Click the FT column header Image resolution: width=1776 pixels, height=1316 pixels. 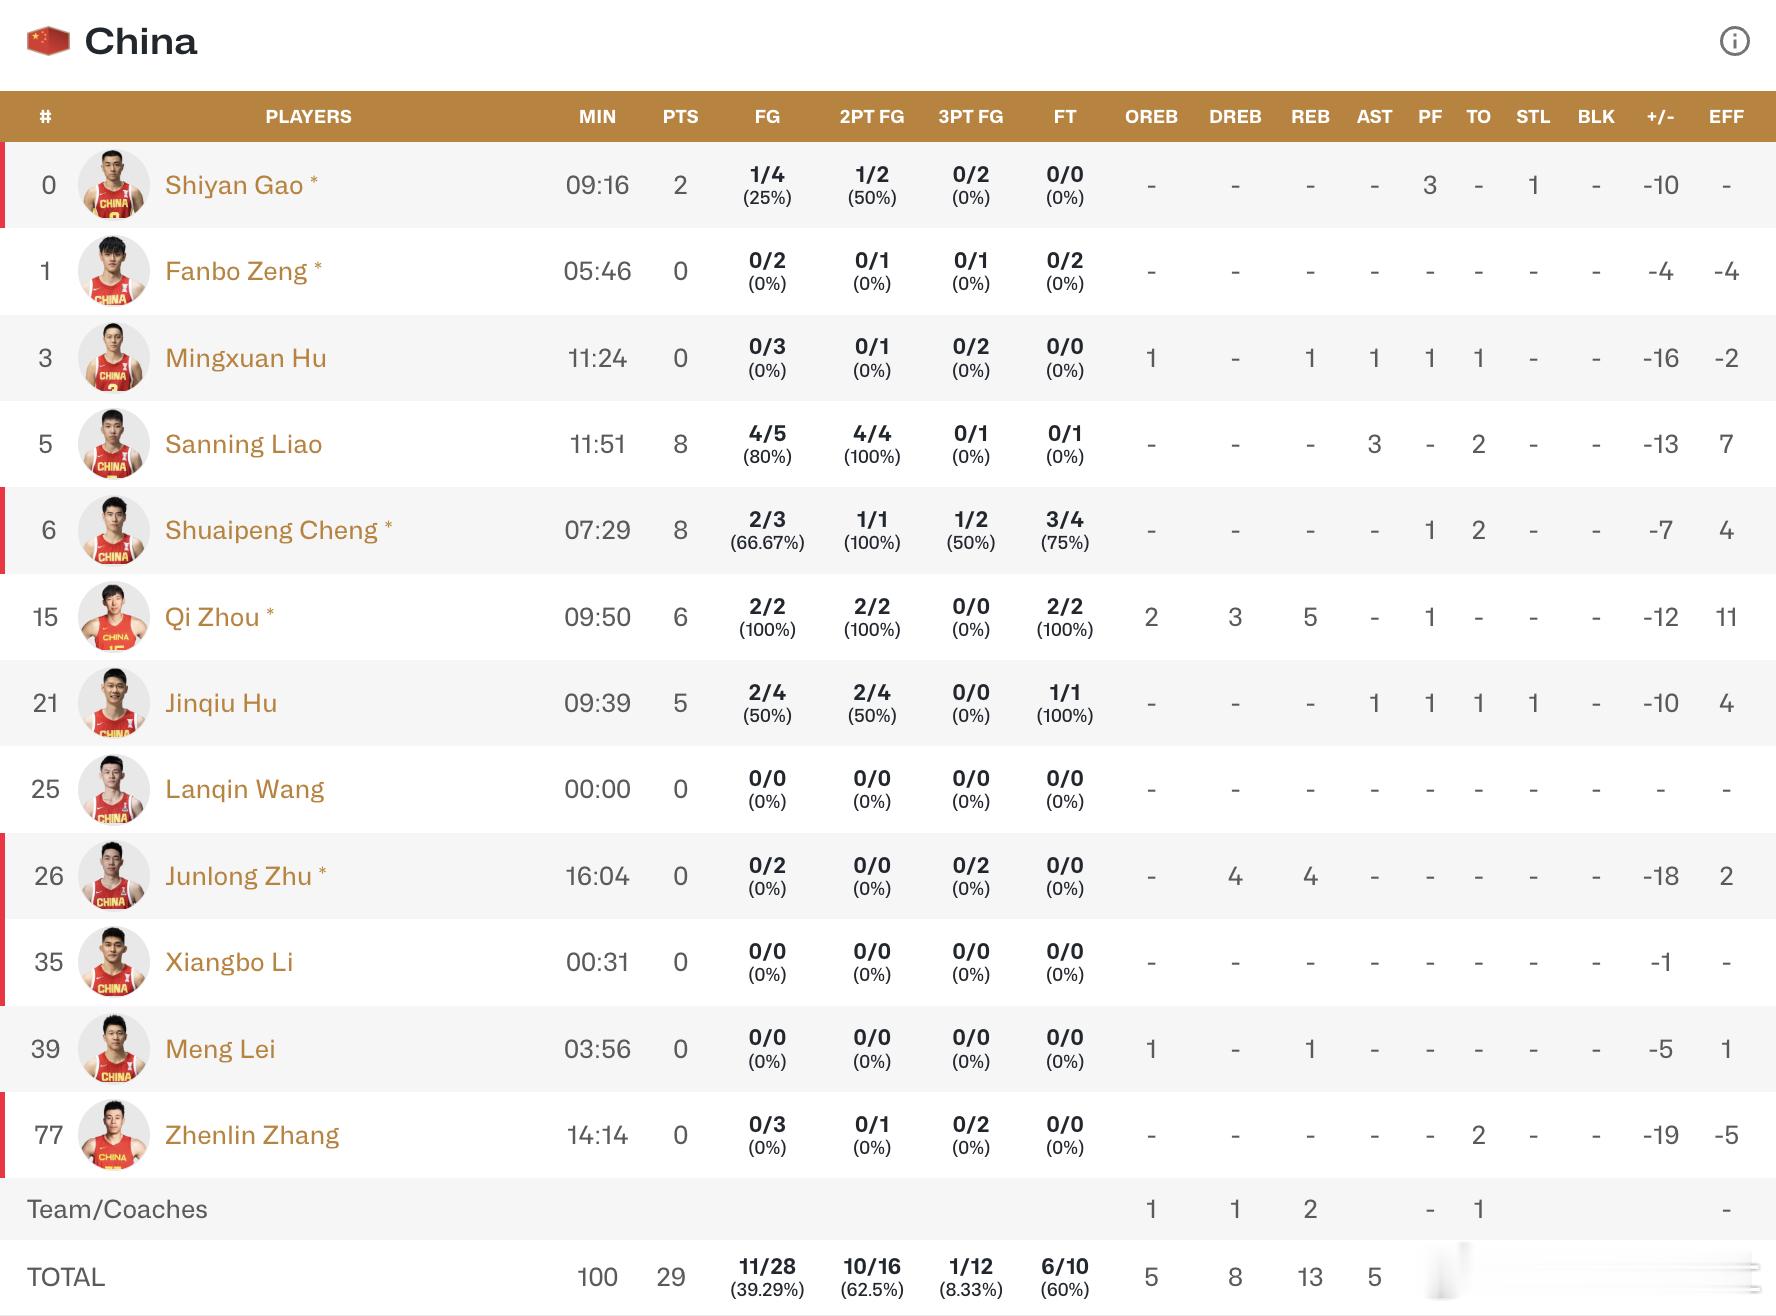(1065, 117)
